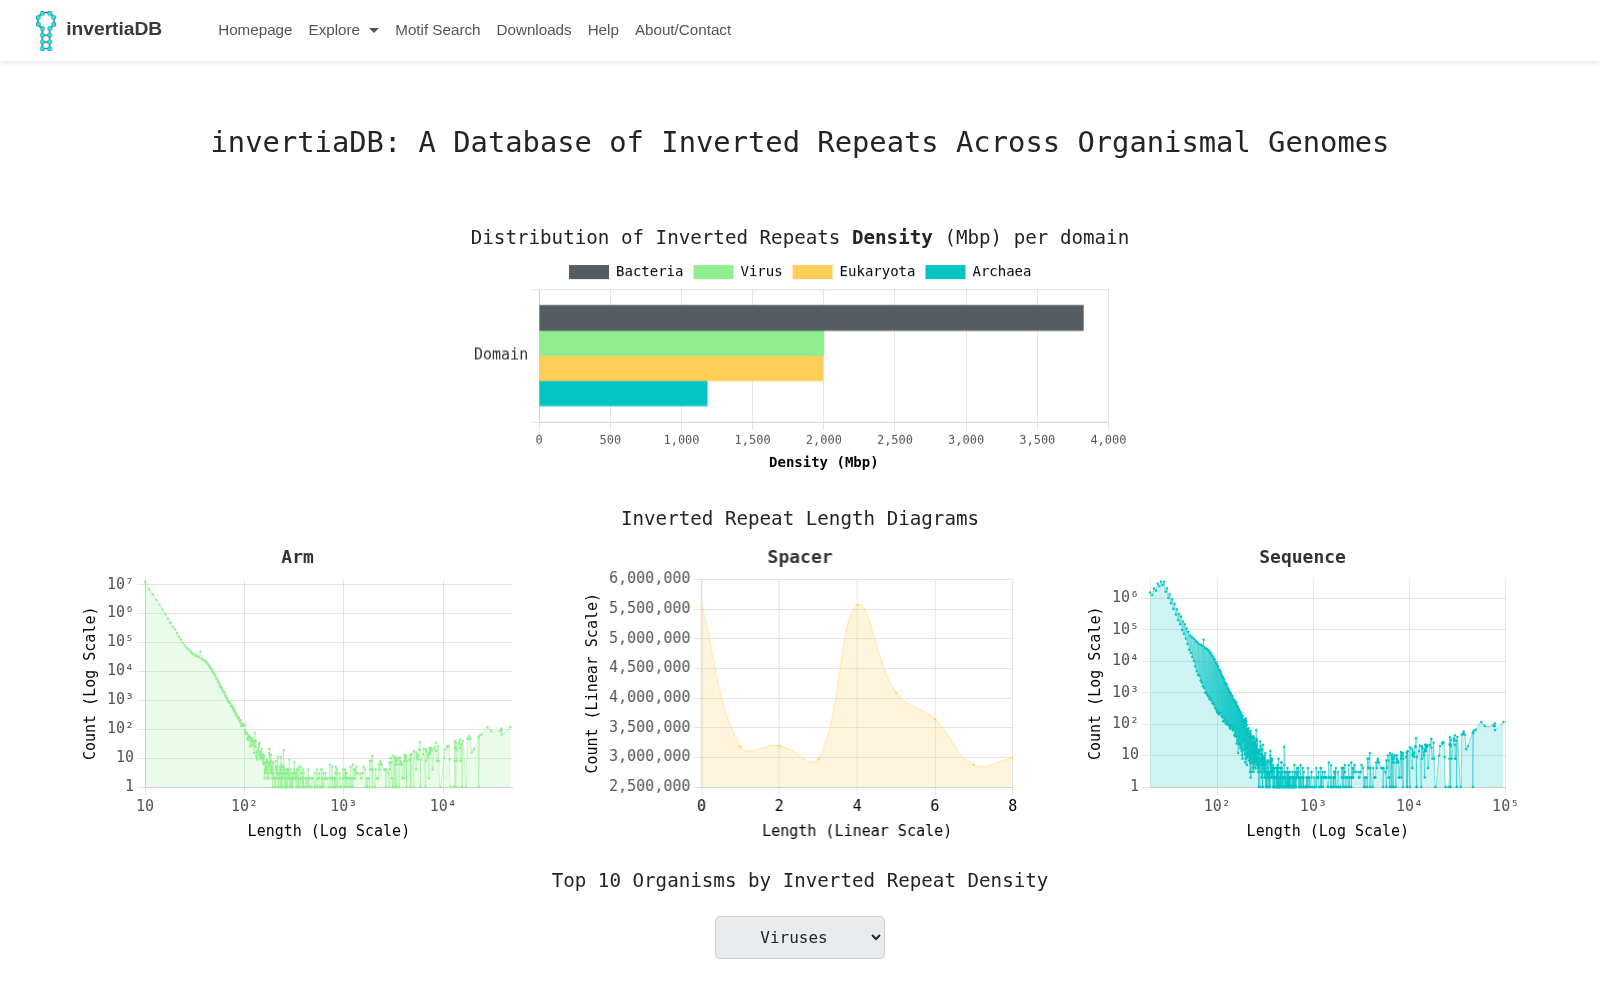Open the Viruses organism selector

click(800, 937)
